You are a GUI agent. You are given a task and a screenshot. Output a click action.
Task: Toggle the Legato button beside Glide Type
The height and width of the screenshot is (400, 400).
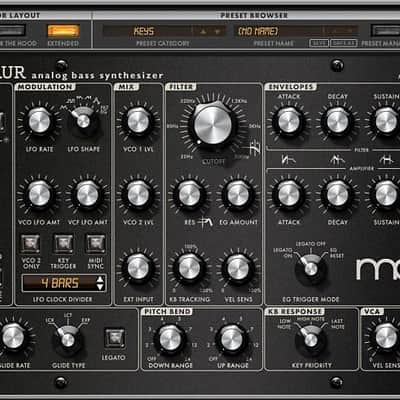[x=114, y=338]
